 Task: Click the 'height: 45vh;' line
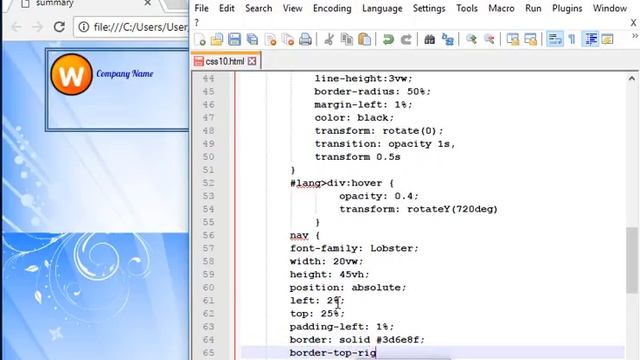click(x=329, y=274)
